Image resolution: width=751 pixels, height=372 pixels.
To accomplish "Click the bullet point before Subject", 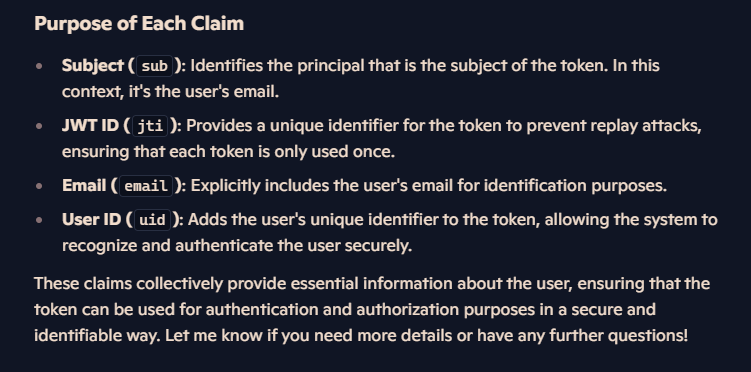I will (39, 66).
